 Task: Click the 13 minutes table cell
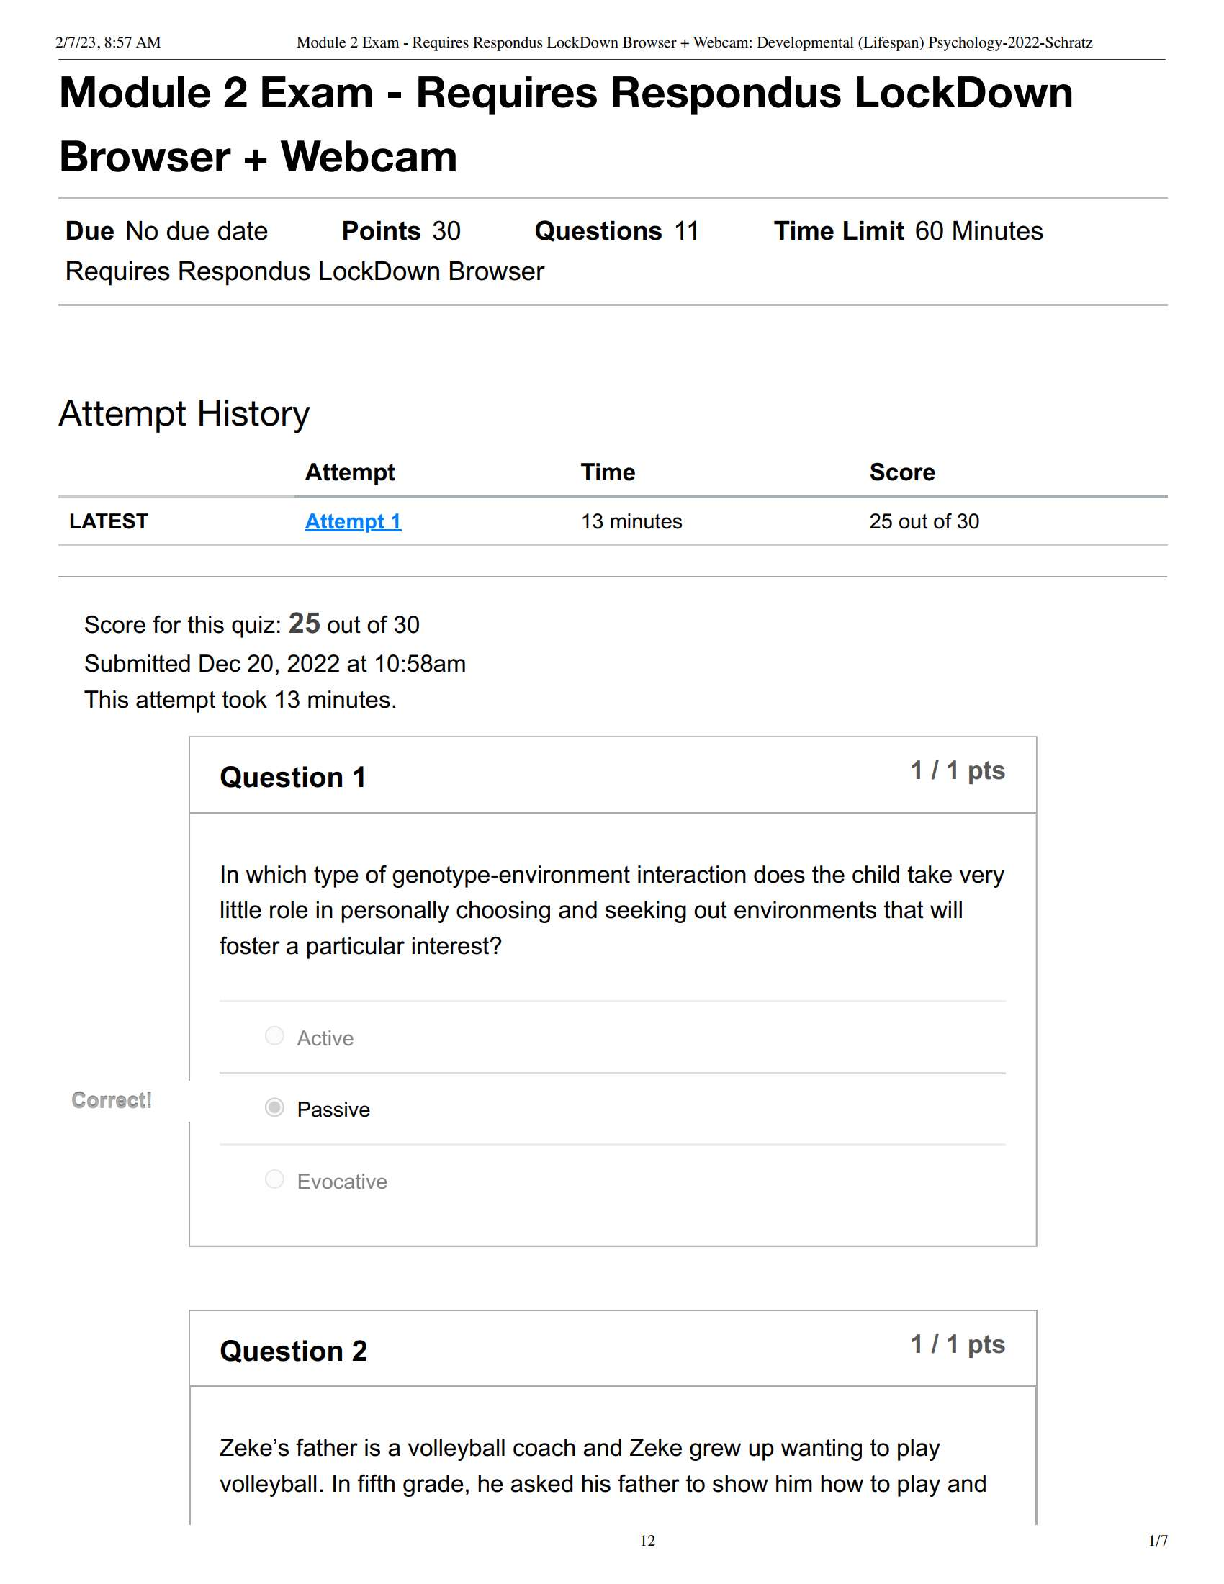click(x=631, y=521)
